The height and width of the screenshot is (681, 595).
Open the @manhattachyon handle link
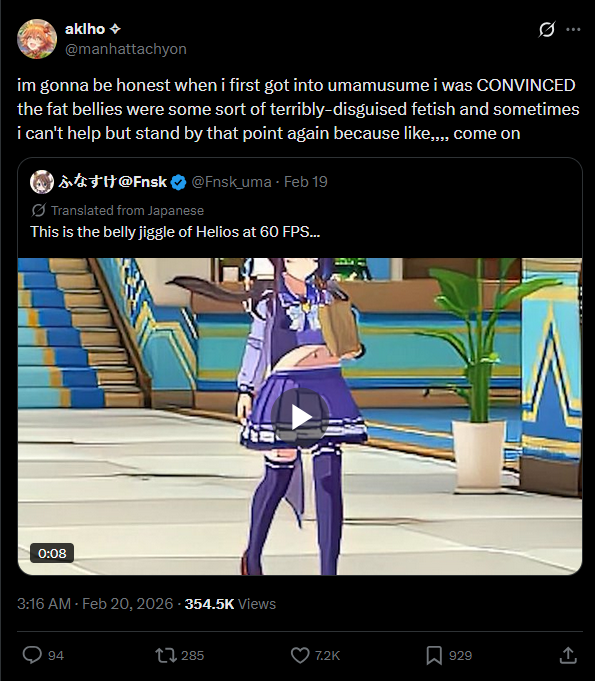click(x=126, y=49)
